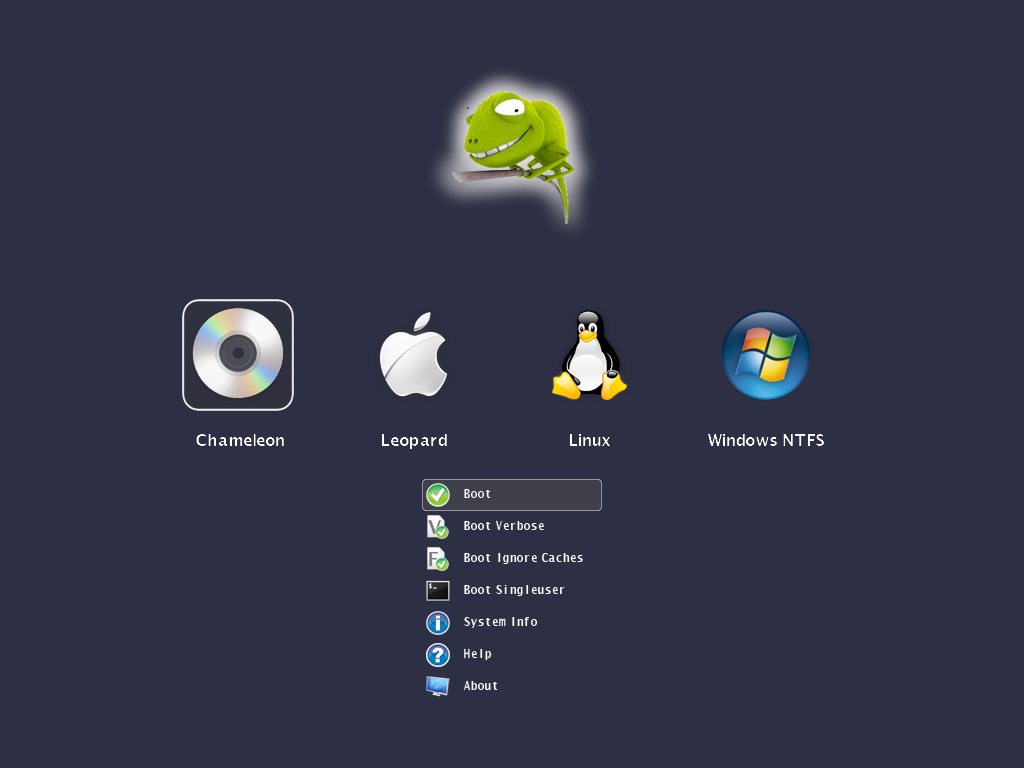Click the Linux volume label
1024x768 pixels.
click(589, 440)
